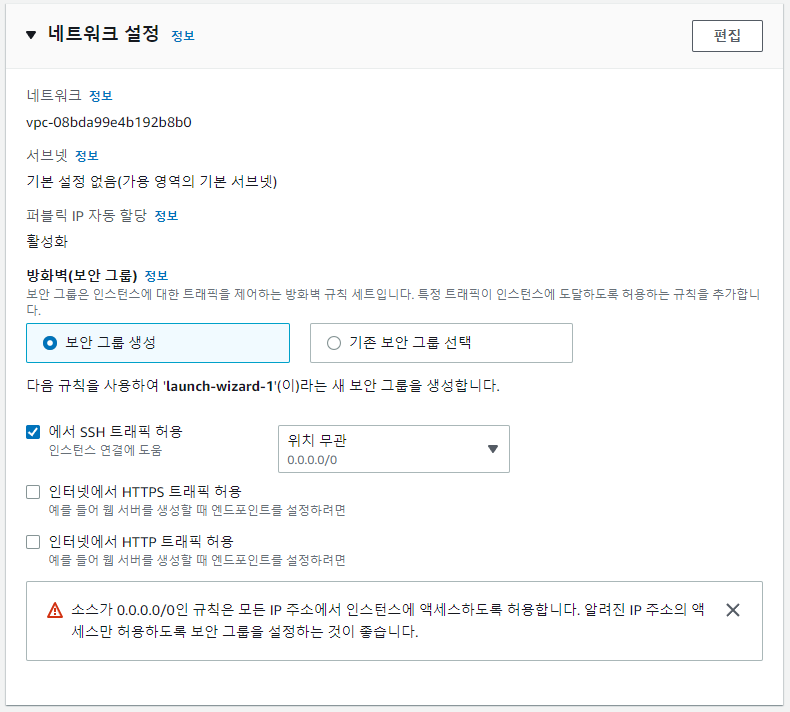Open 정보 link beside 방화벽(보안 그룹)

[x=156, y=276]
